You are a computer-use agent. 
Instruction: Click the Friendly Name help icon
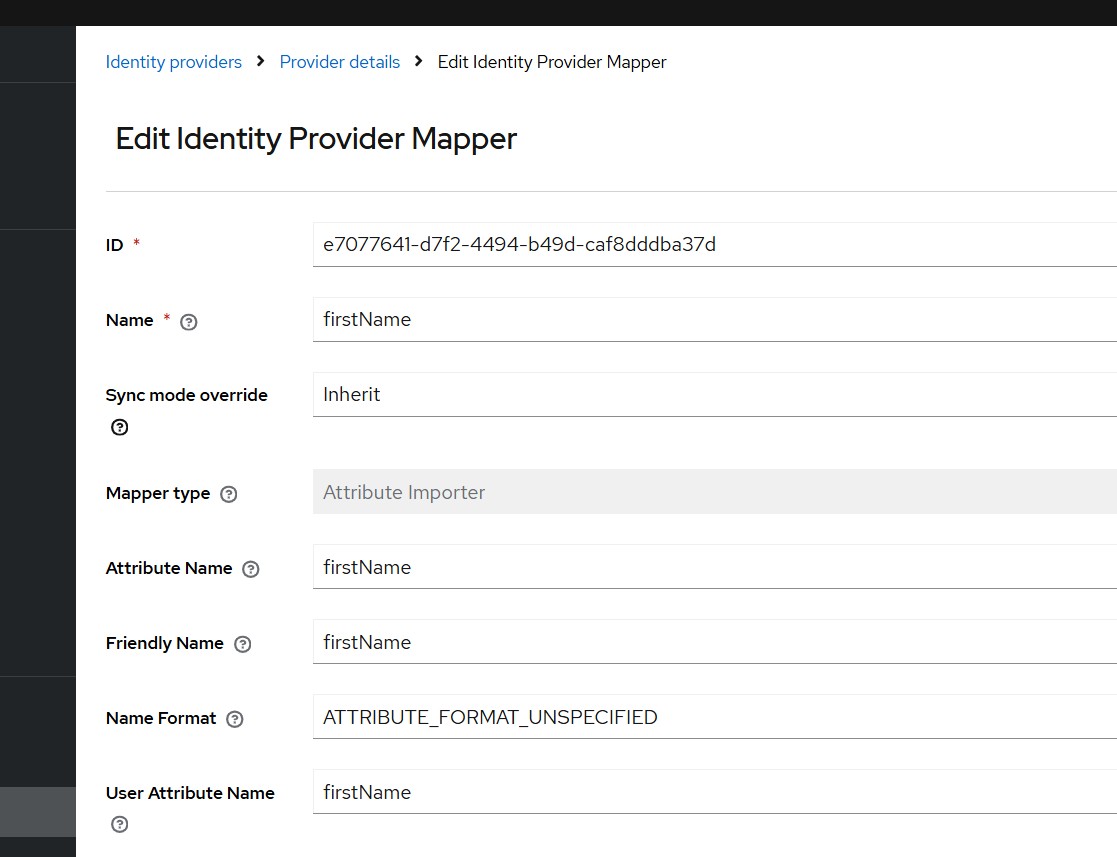pyautogui.click(x=242, y=644)
